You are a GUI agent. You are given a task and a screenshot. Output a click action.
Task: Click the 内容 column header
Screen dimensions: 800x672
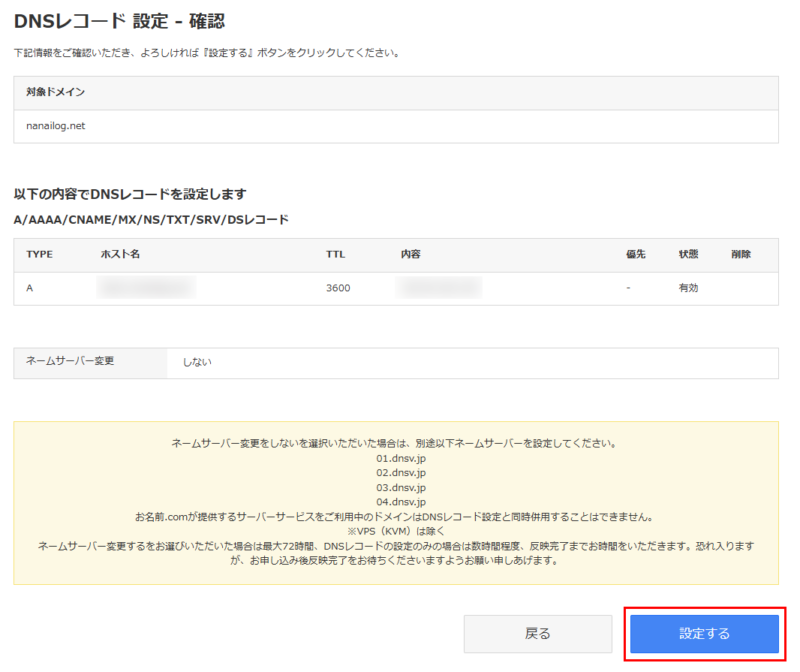coord(410,255)
